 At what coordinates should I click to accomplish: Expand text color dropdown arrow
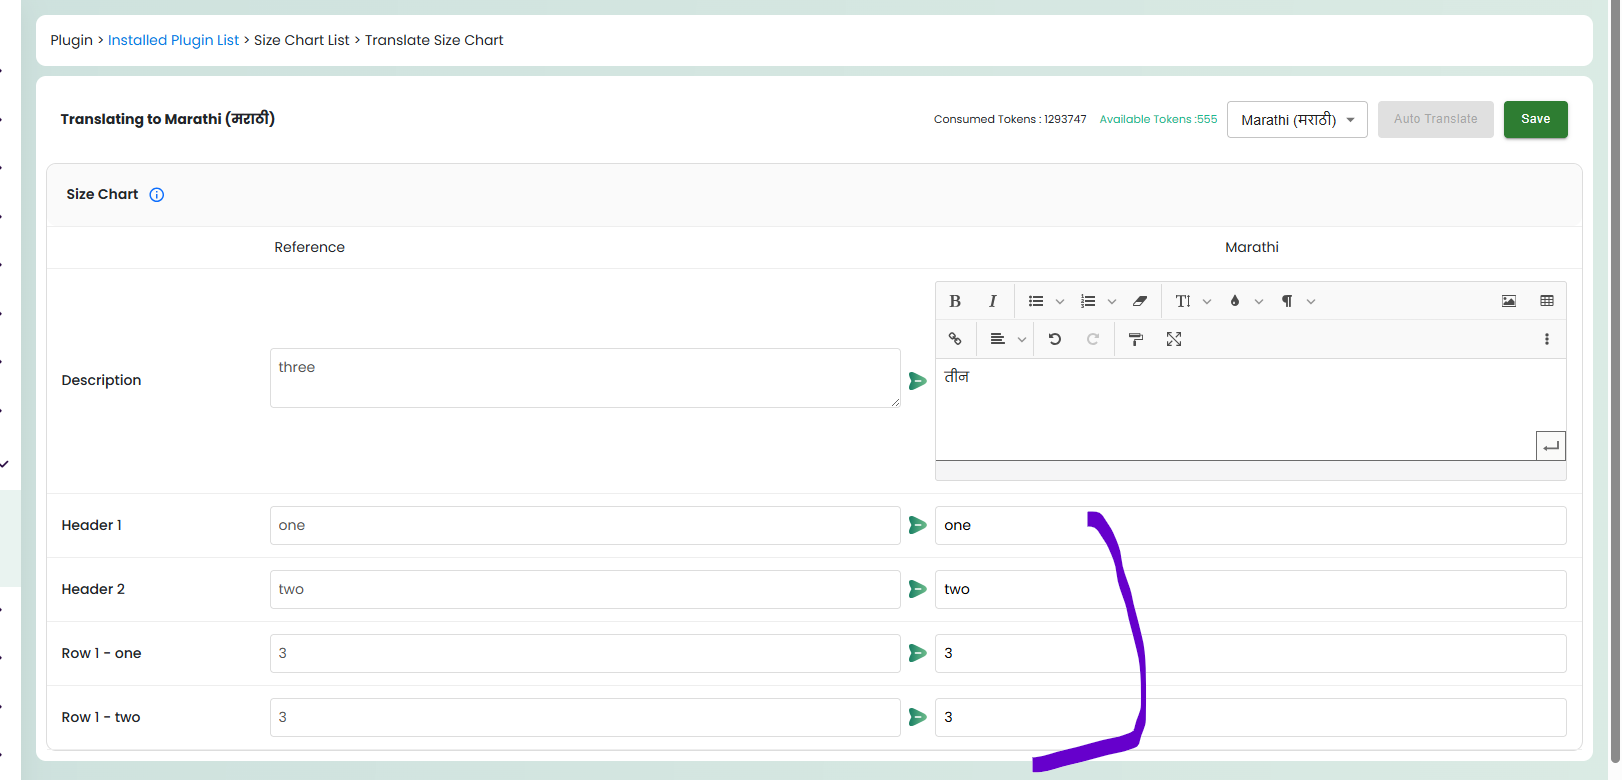coord(1259,301)
